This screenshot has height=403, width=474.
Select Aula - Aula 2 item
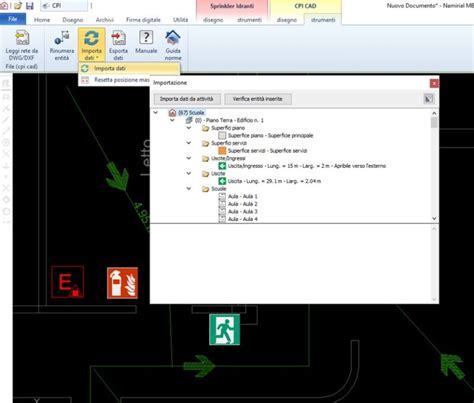243,204
